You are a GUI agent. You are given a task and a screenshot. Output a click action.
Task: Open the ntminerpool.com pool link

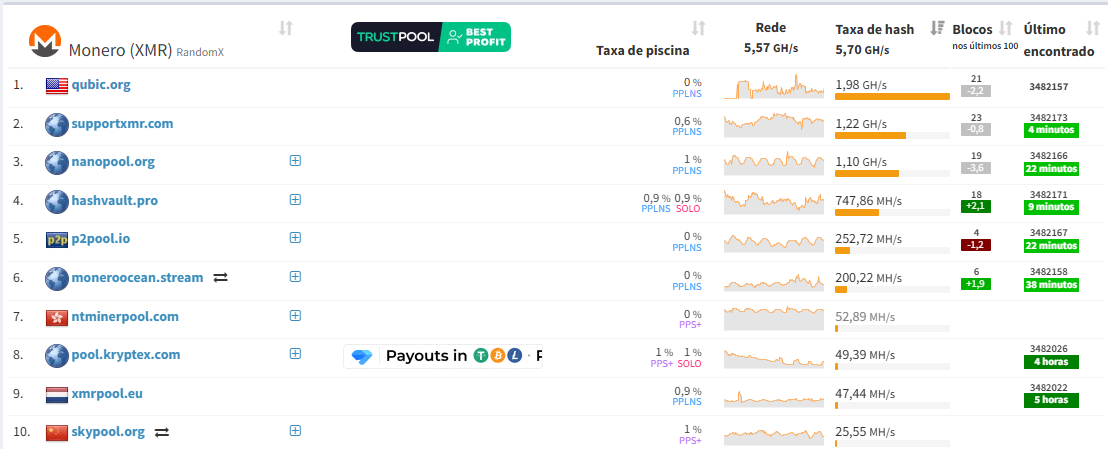[x=125, y=317]
